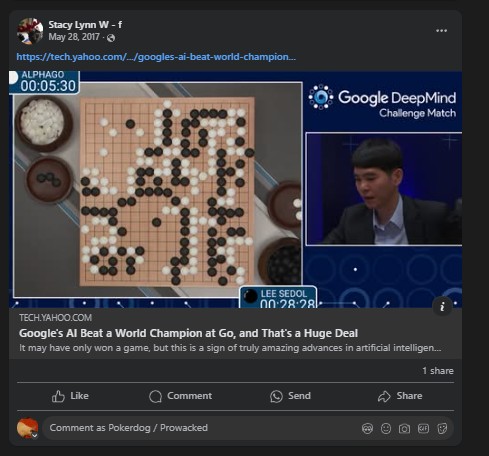Click the Share arrow icon
The image size is (489, 456).
tap(384, 396)
